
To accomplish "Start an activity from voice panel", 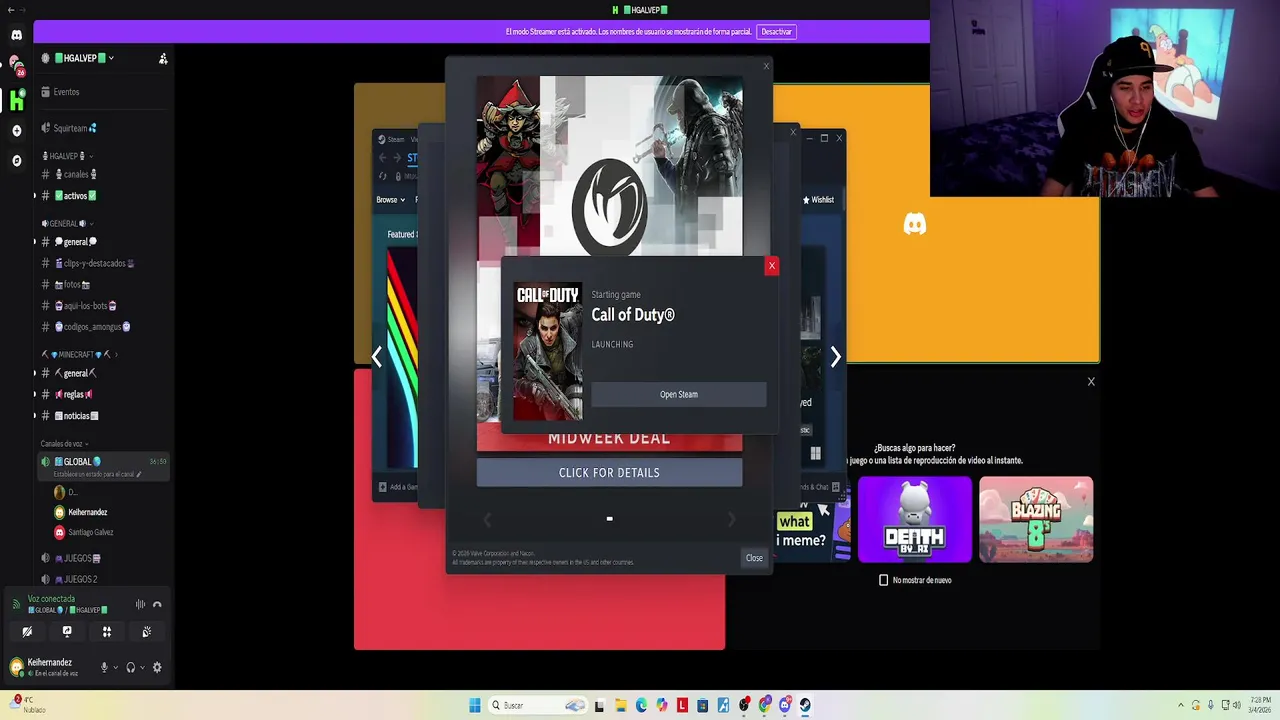I will [107, 632].
